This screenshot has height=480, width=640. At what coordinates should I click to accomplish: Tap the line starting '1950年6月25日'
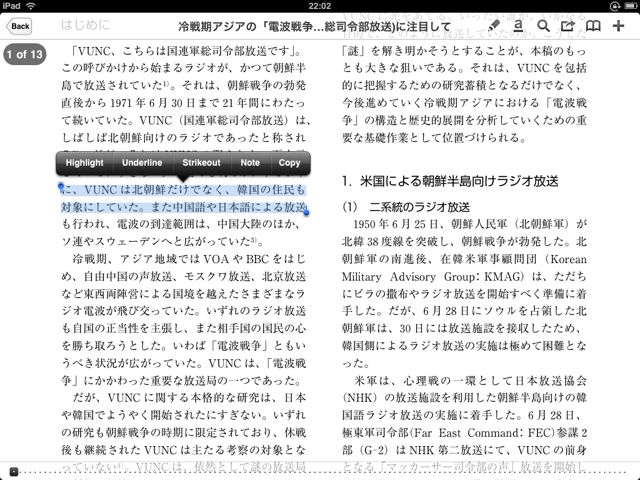click(470, 224)
